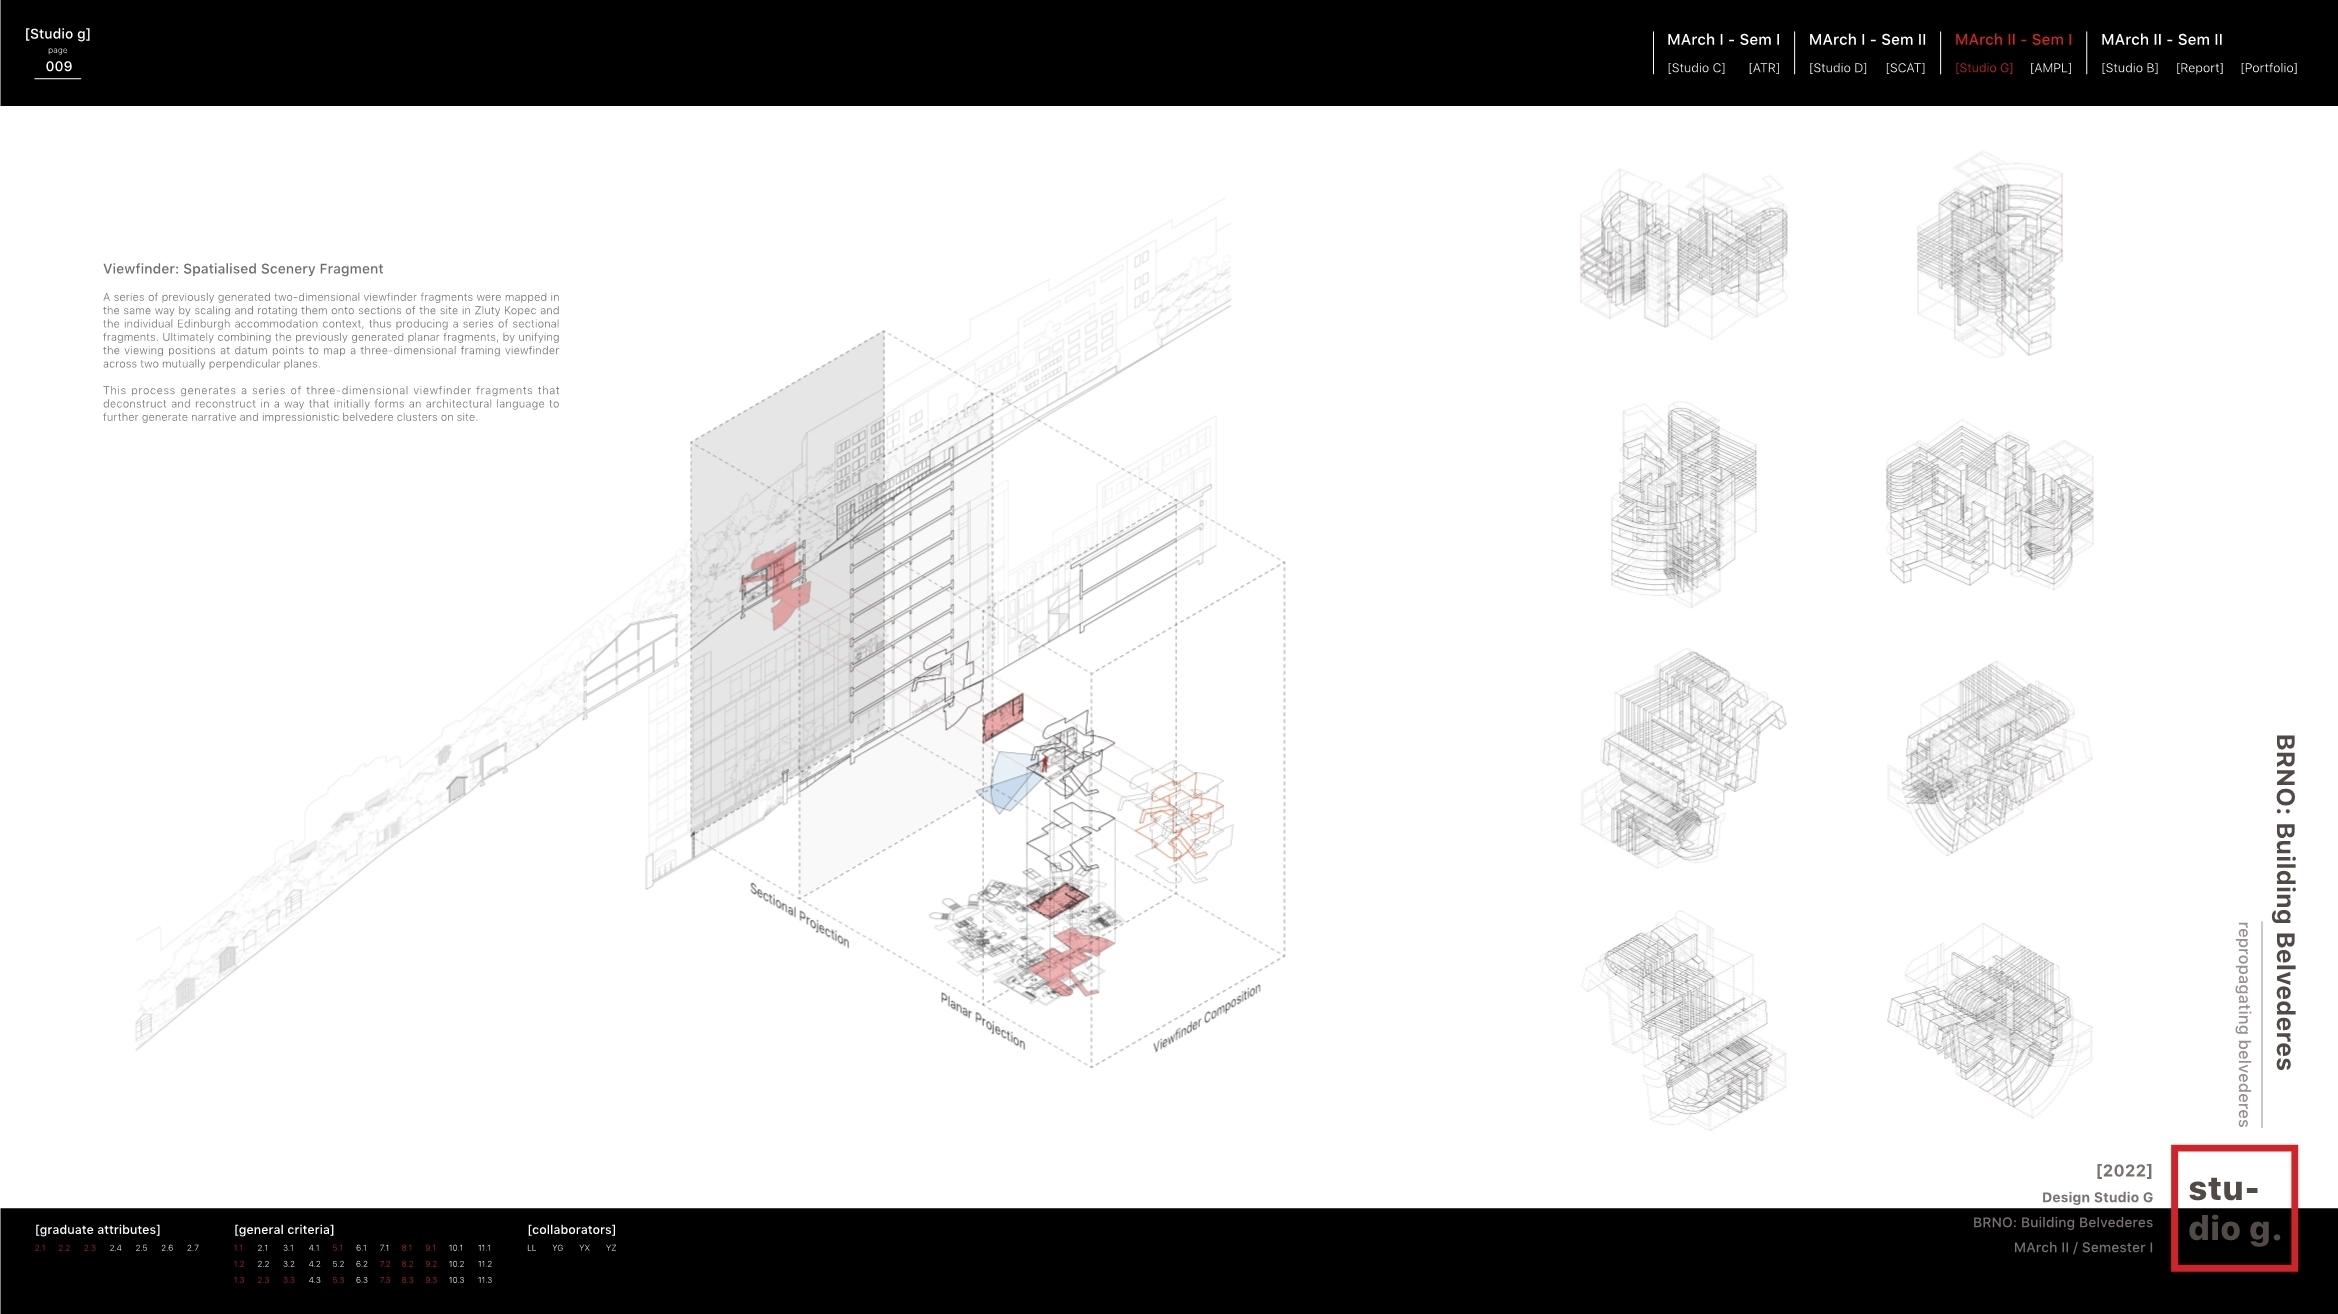Click the page number 009 indicator
The image size is (2338, 1314).
pos(58,66)
